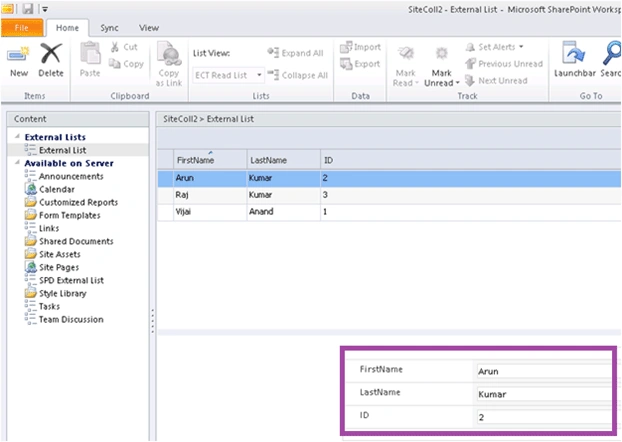The image size is (622, 442).
Task: Go to Previous Unread item
Action: coord(504,63)
